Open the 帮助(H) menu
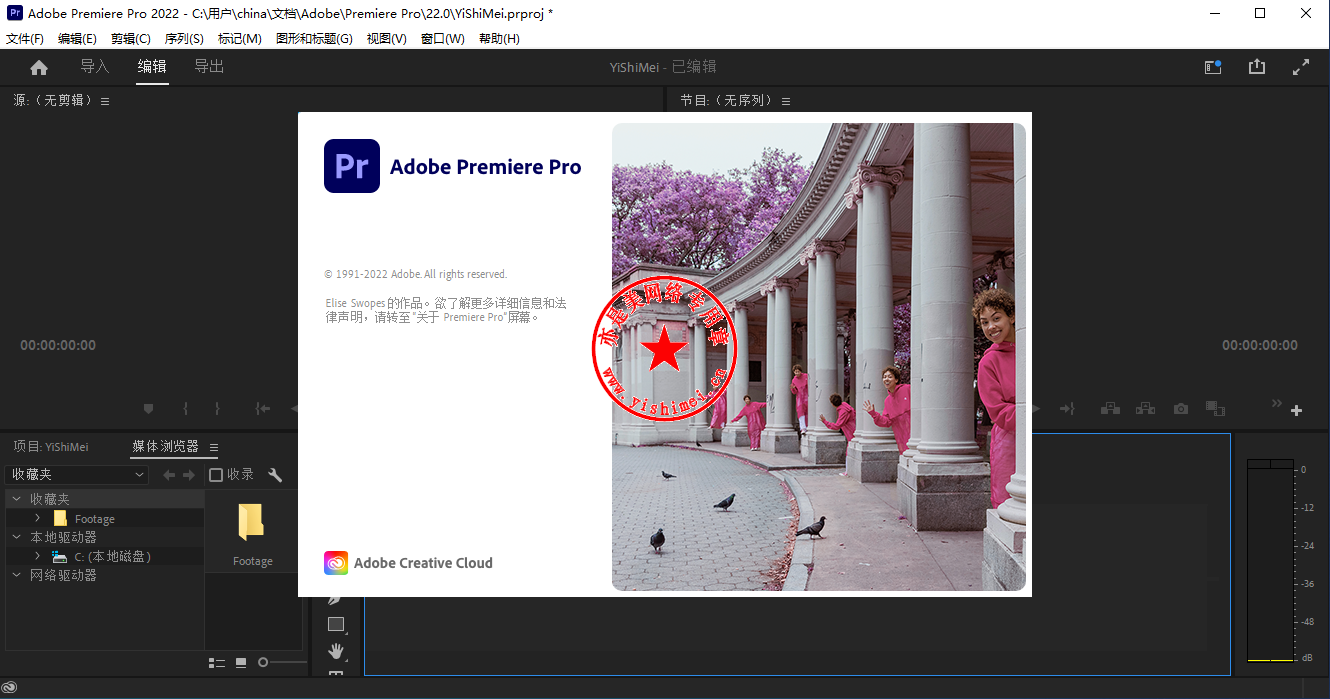Image resolution: width=1330 pixels, height=699 pixels. [x=499, y=39]
